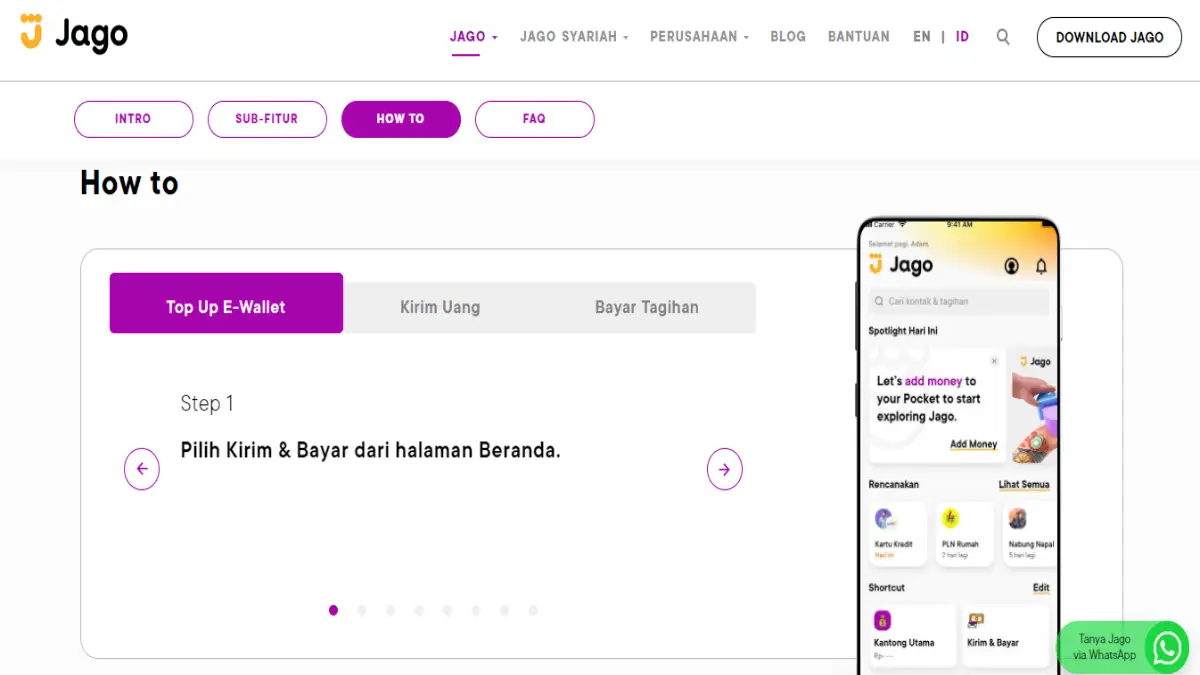
Task: Select the HOW TO pill button
Action: [x=401, y=119]
